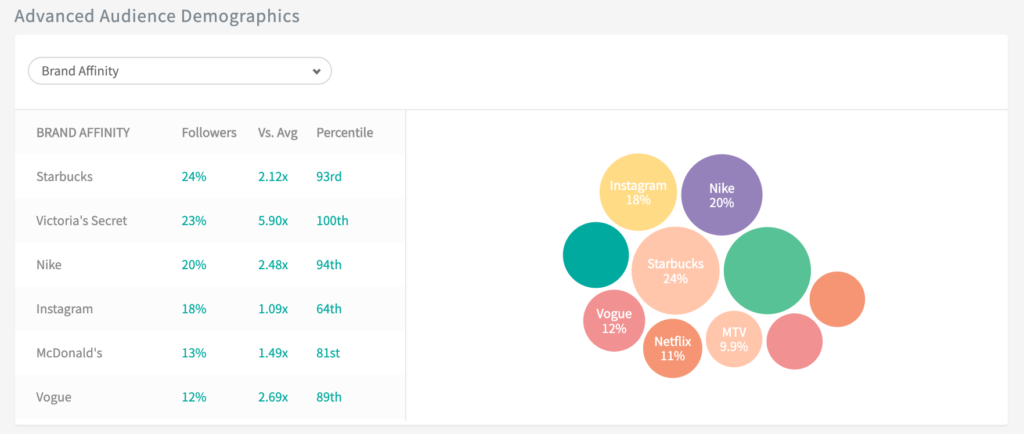
Task: Select the McDonald's row name
Action: (x=69, y=353)
